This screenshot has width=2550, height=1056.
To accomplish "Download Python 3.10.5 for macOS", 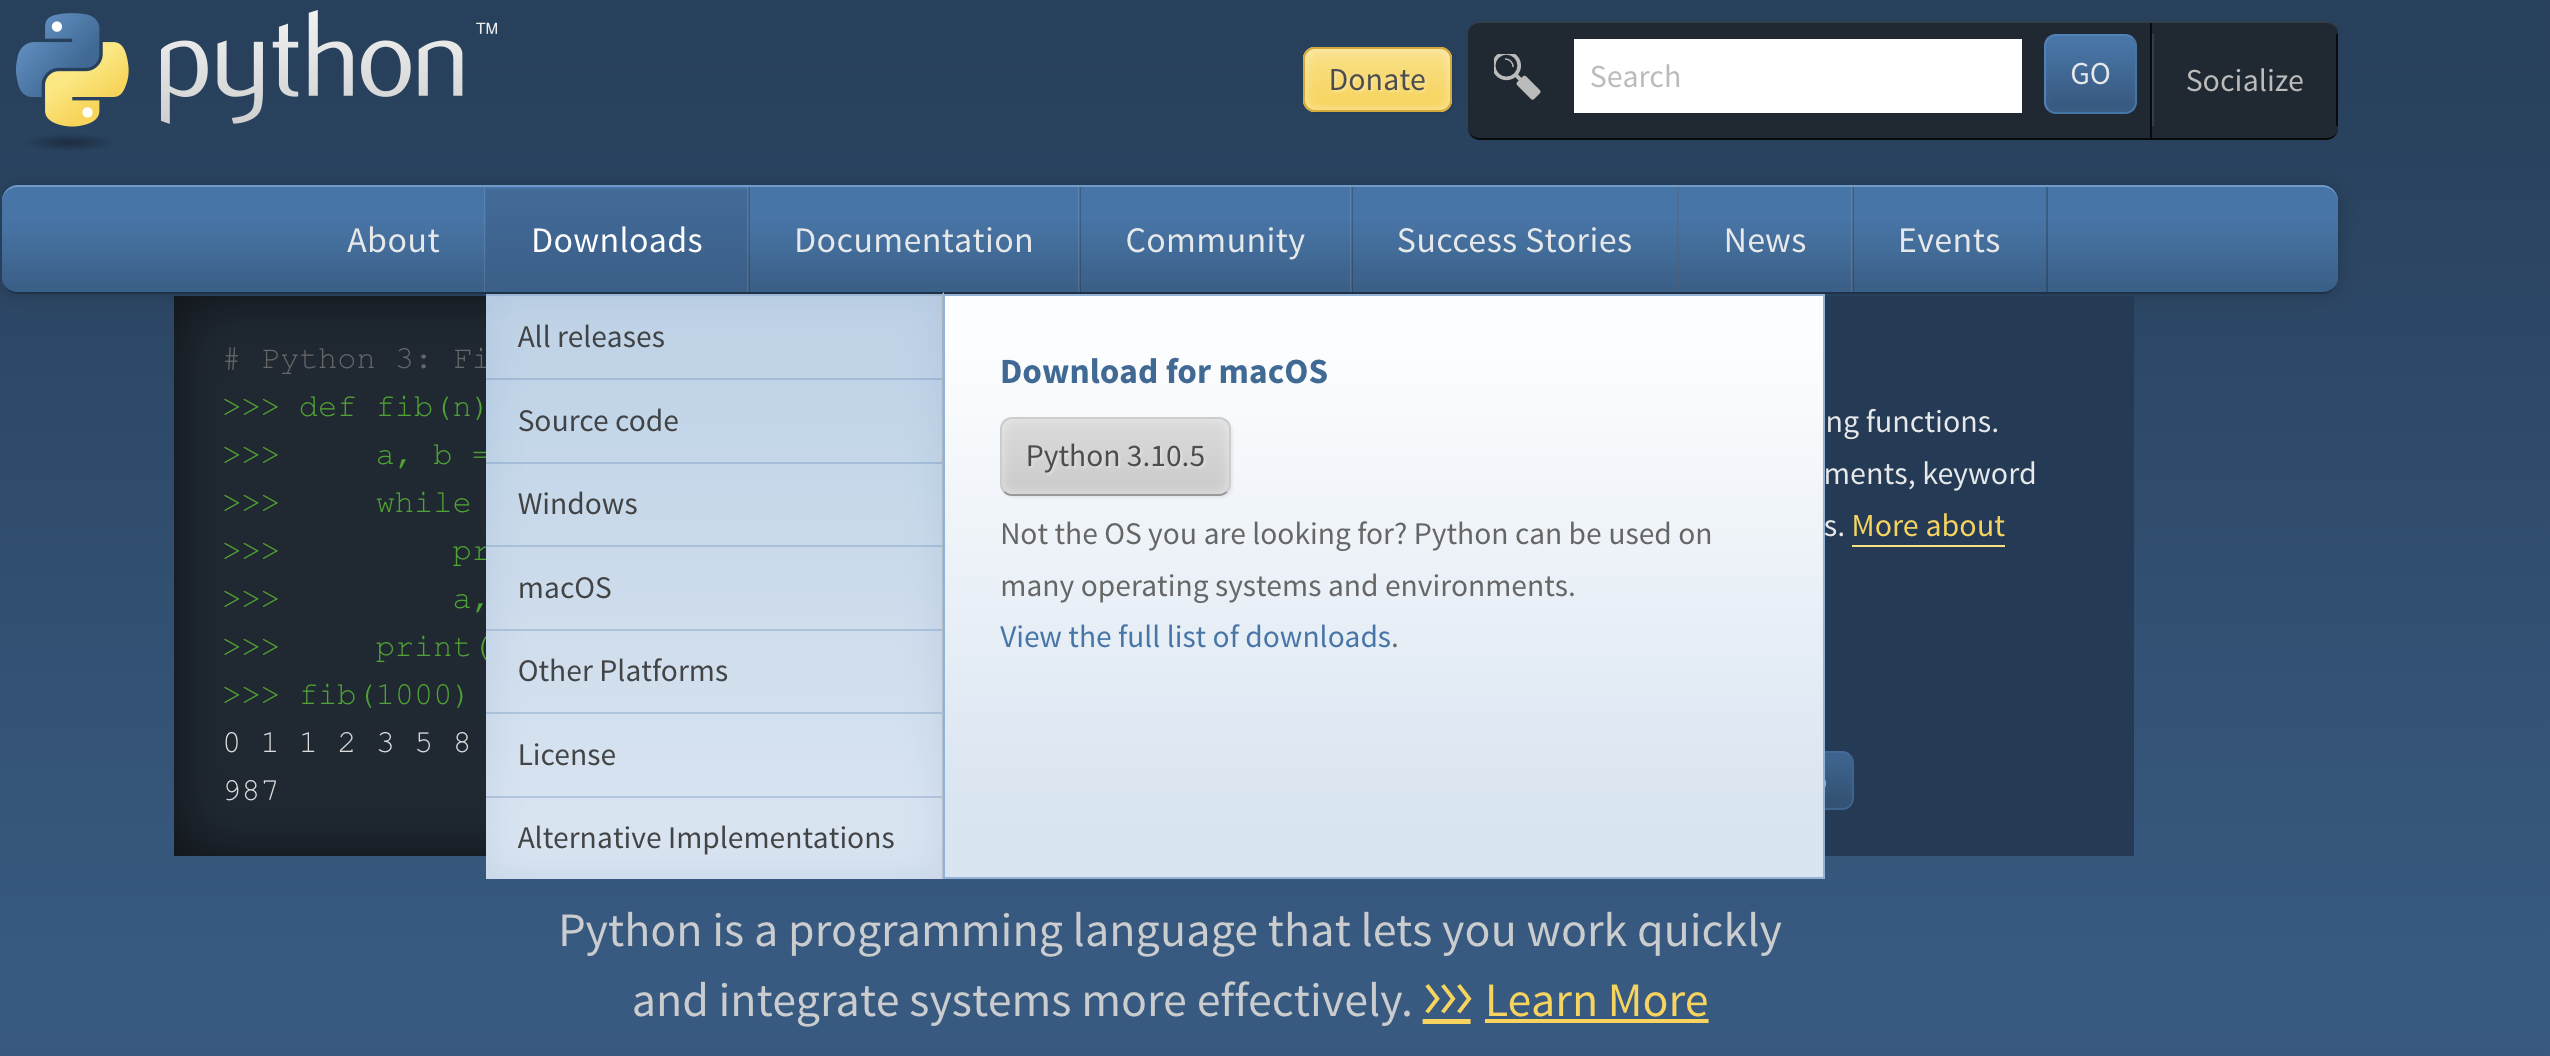I will (x=1115, y=456).
